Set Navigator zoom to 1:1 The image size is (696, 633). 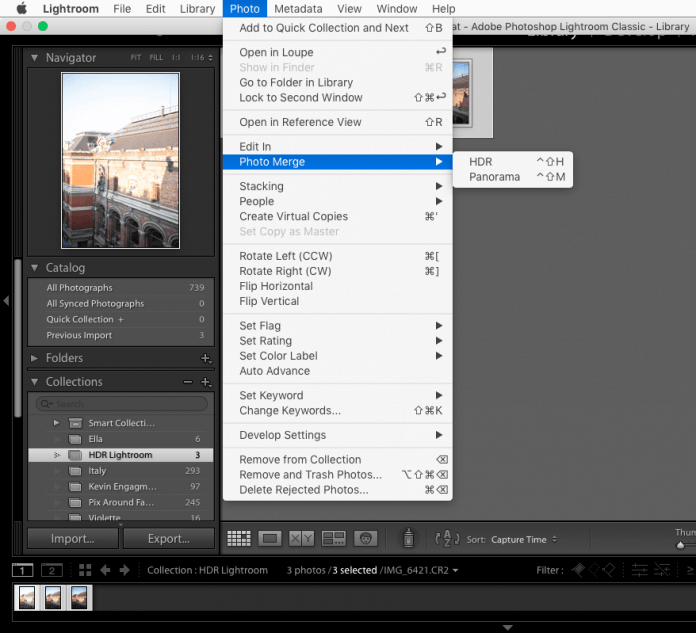tap(176, 58)
